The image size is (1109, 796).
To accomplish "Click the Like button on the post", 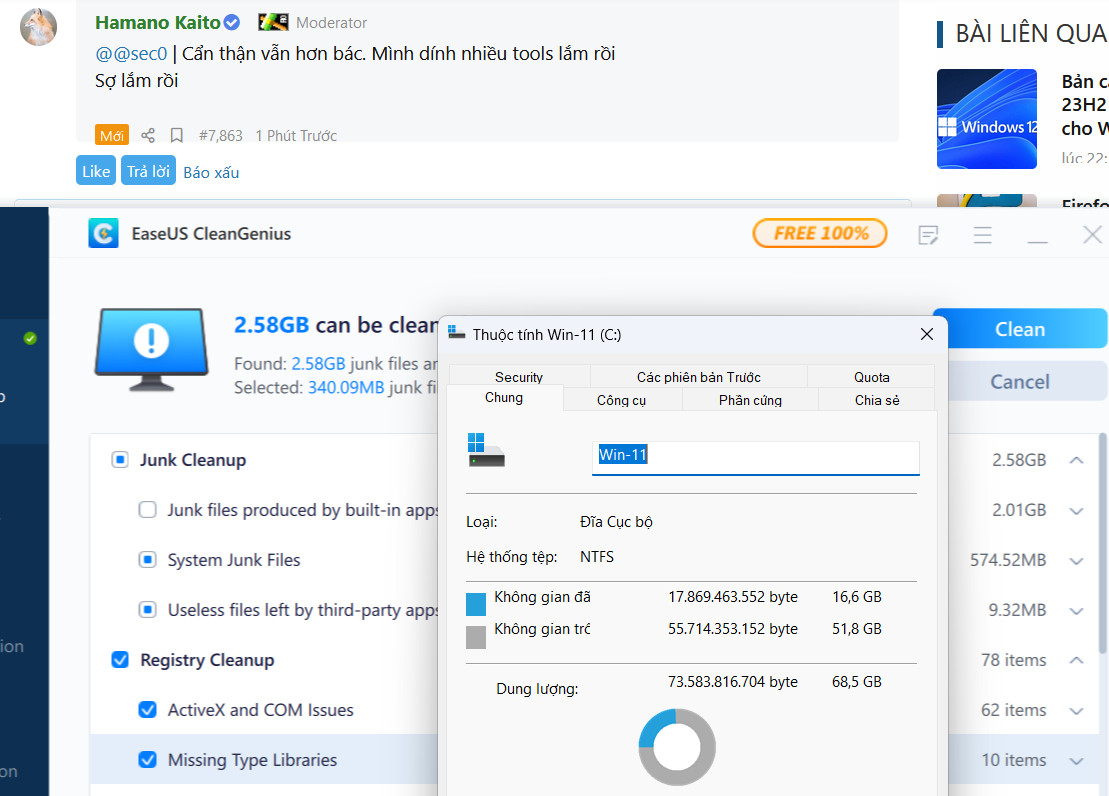I will coord(96,171).
